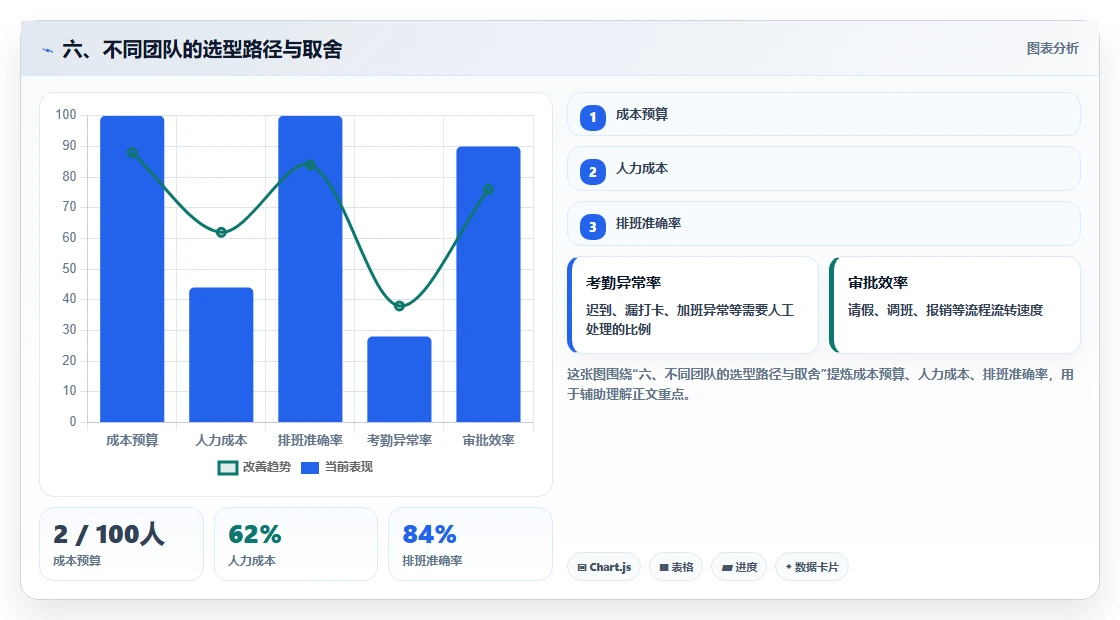The width and height of the screenshot is (1120, 620).
Task: Click the x-axis label 考勤异常率
Action: 399,440
